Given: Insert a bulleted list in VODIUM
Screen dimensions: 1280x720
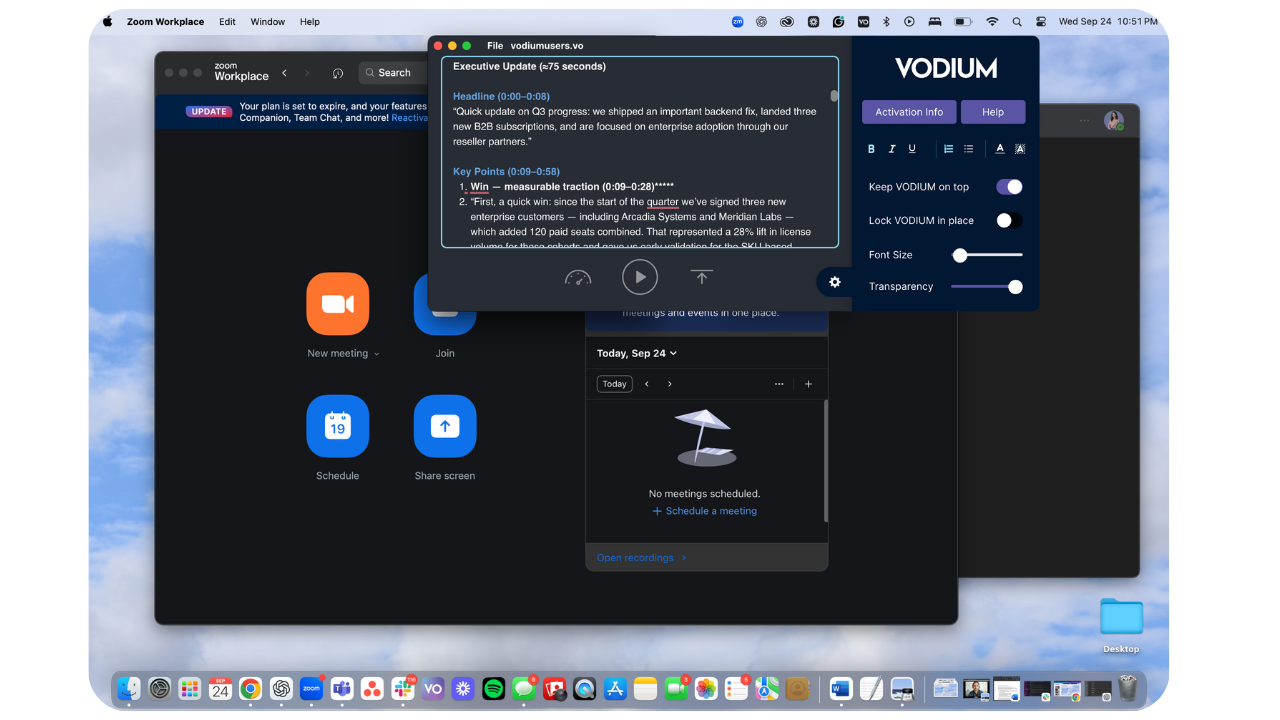Looking at the screenshot, I should pyautogui.click(x=969, y=149).
